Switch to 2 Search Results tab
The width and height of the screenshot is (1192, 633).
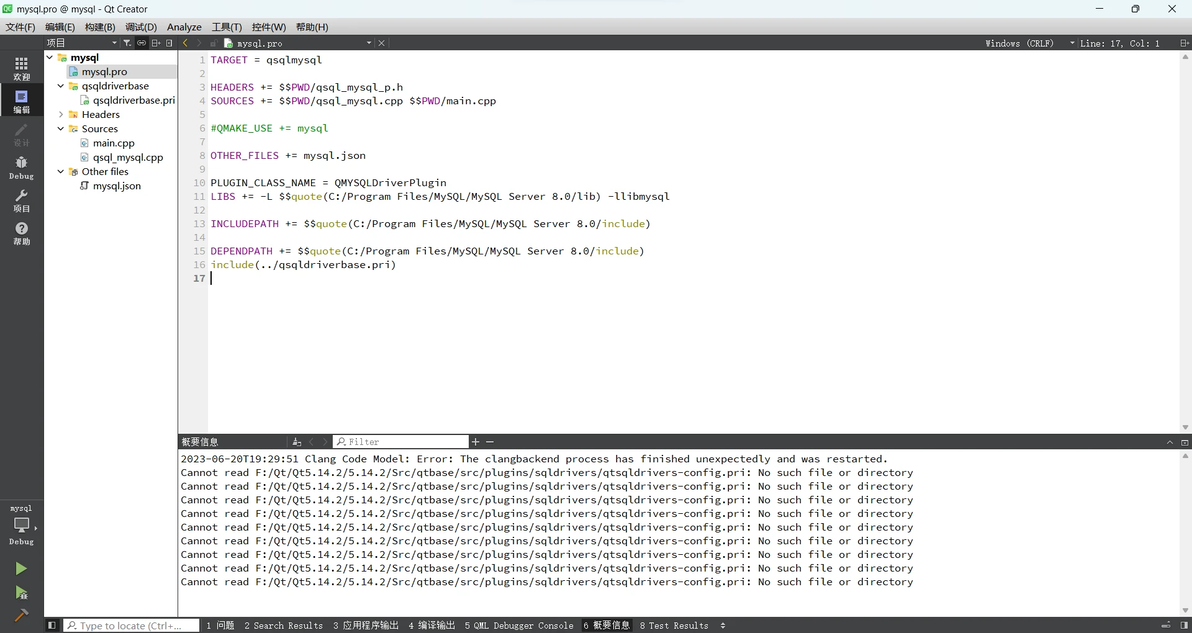[x=284, y=625]
